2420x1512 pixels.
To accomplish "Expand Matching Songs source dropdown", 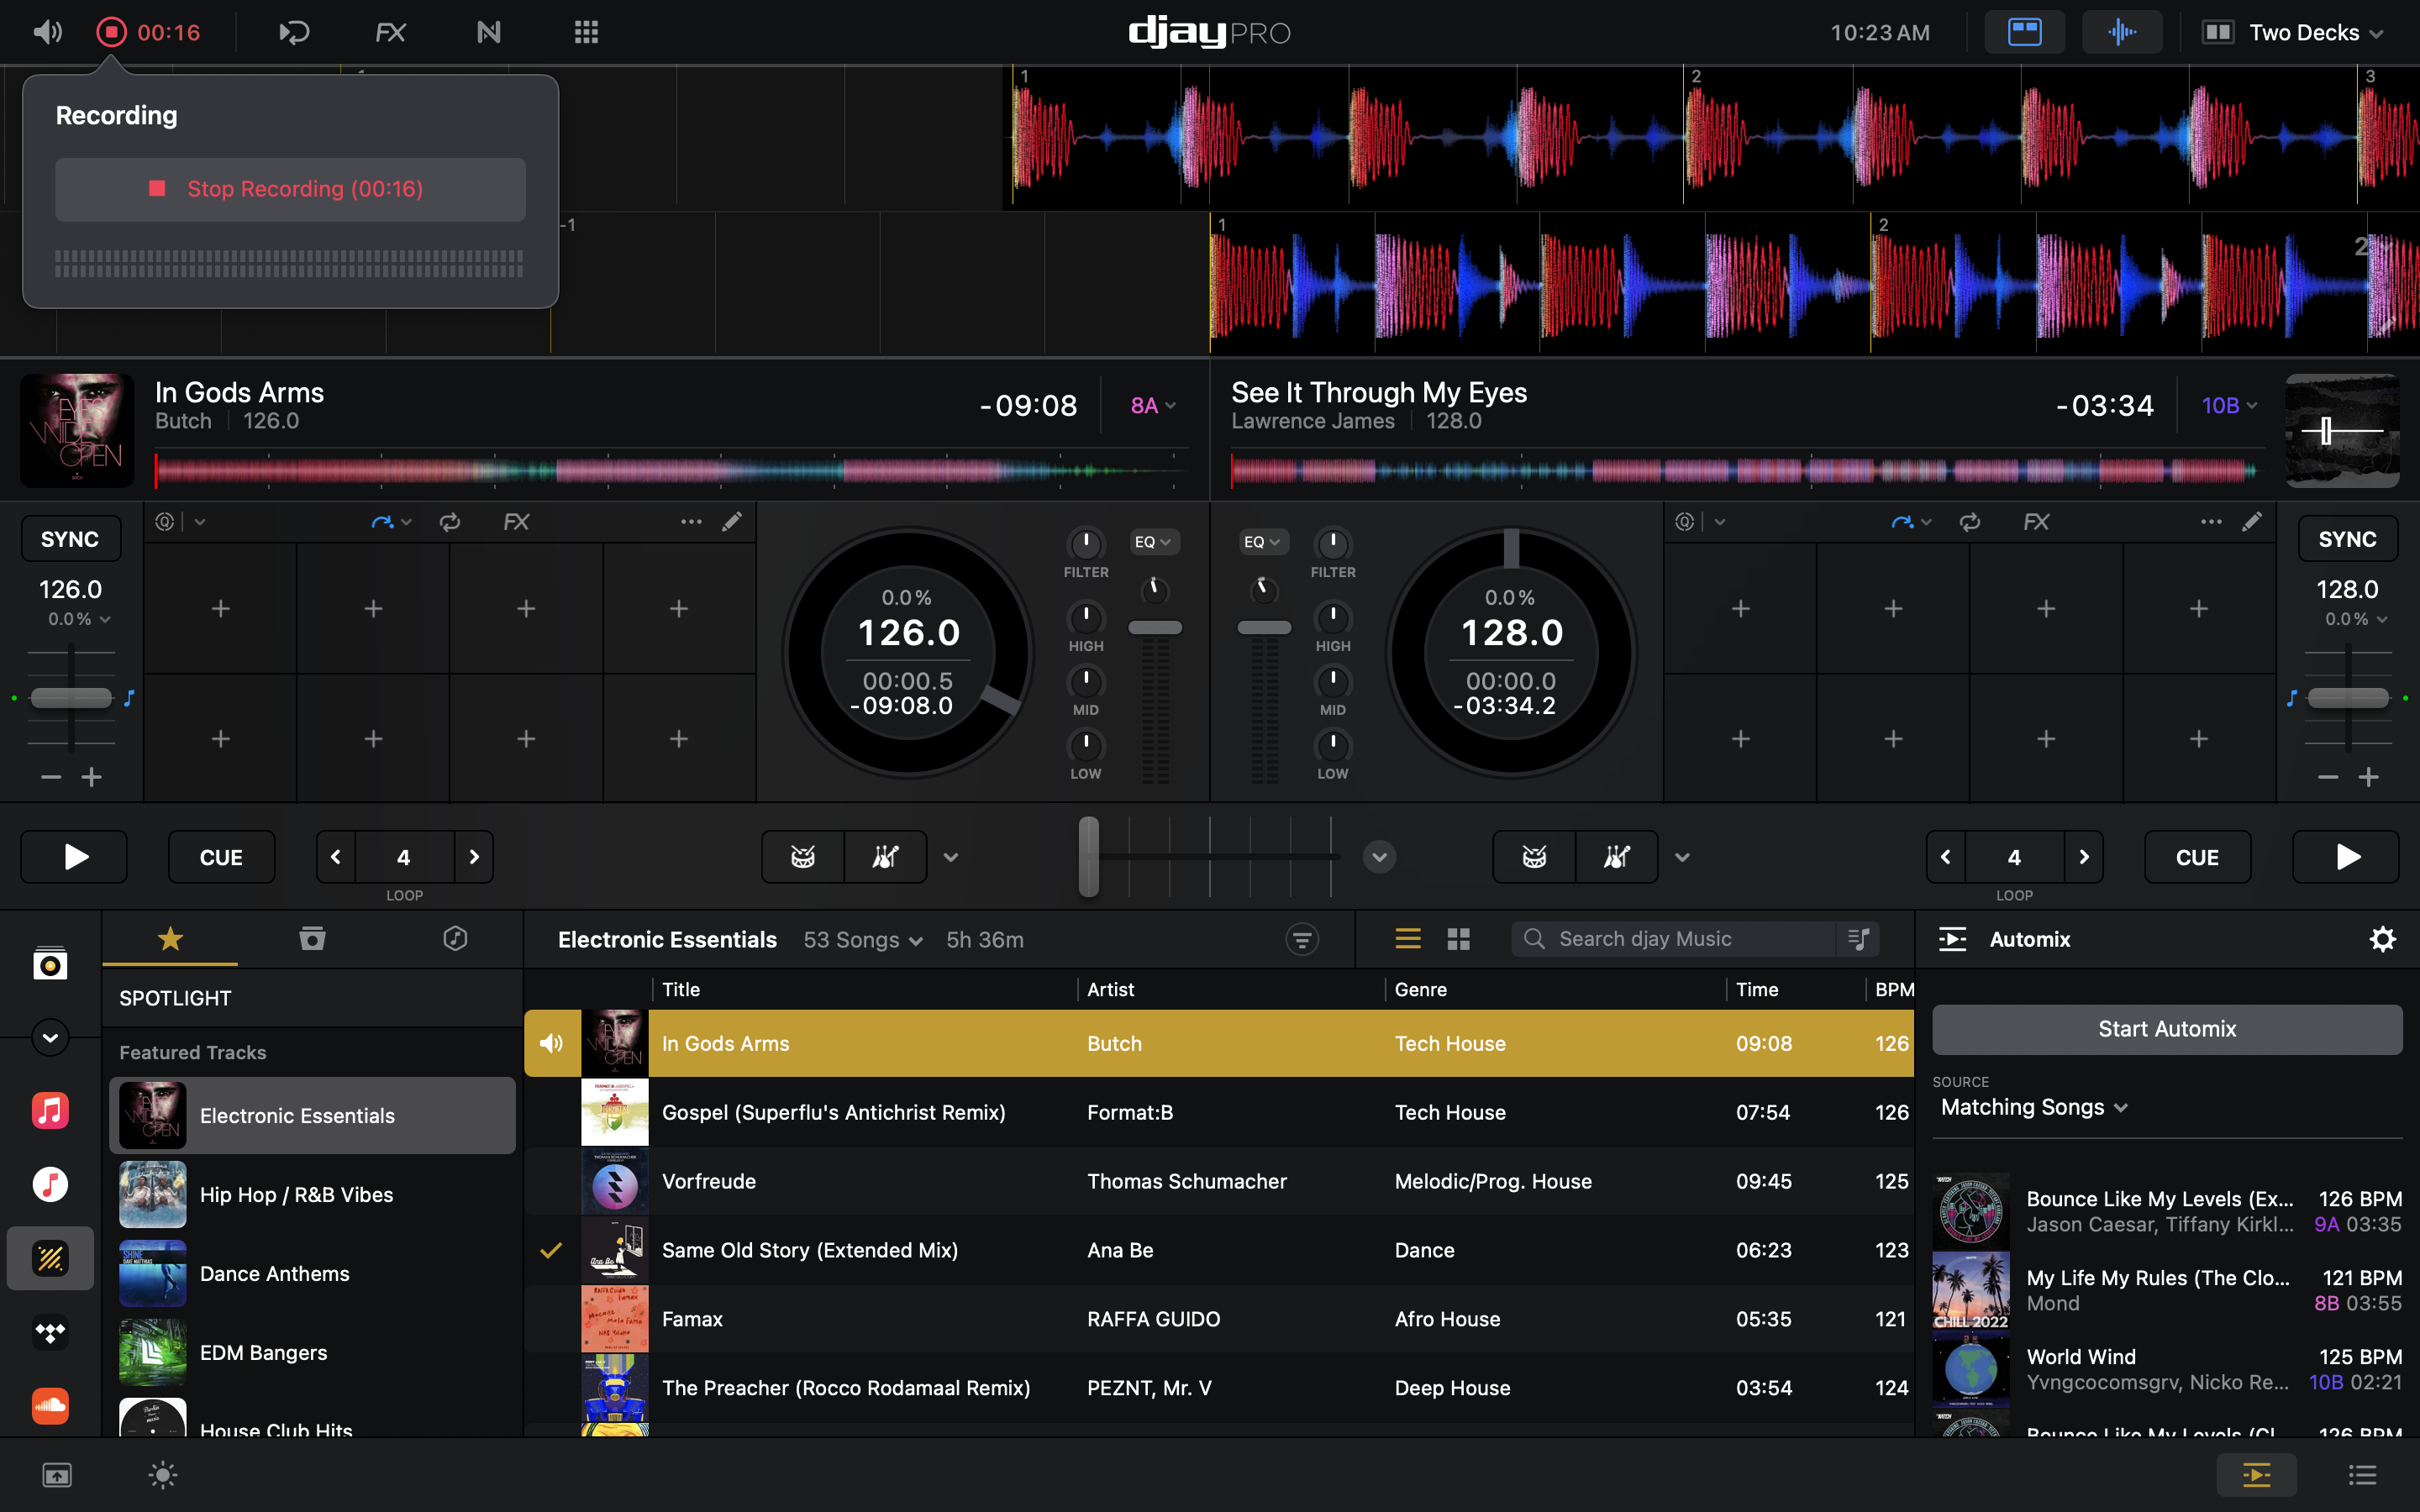I will tap(2033, 1107).
